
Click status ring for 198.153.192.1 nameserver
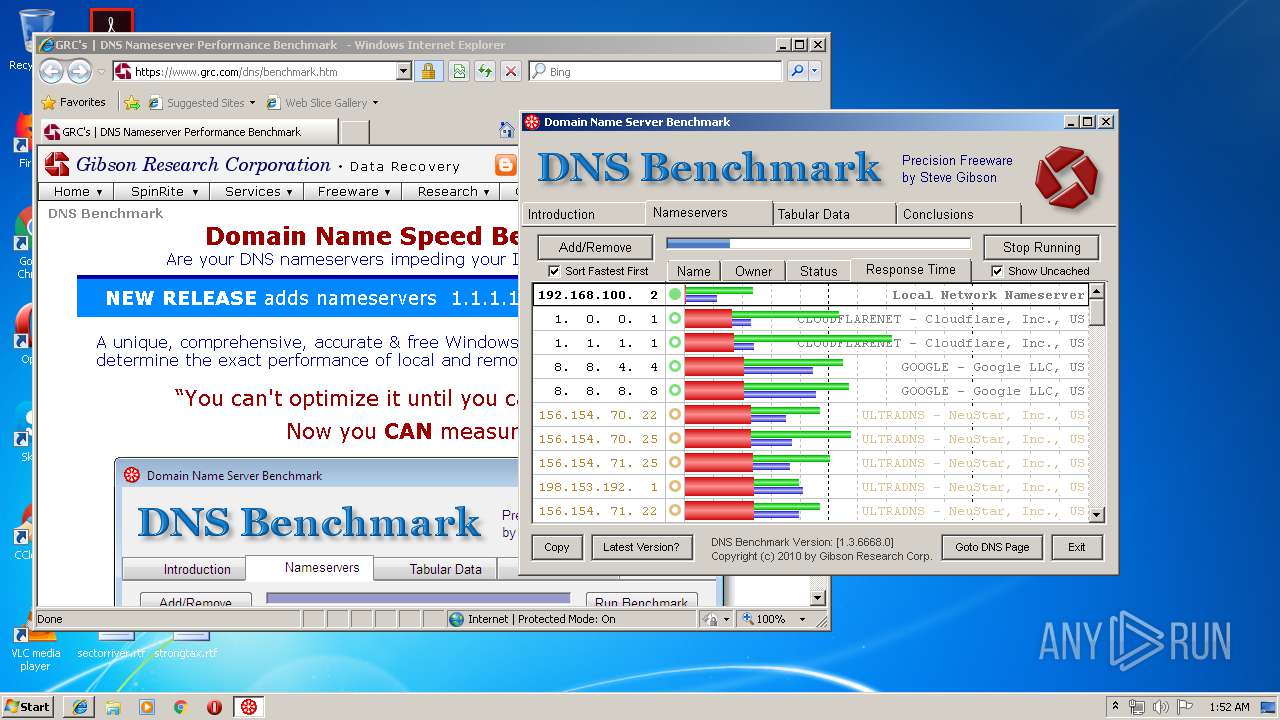675,486
